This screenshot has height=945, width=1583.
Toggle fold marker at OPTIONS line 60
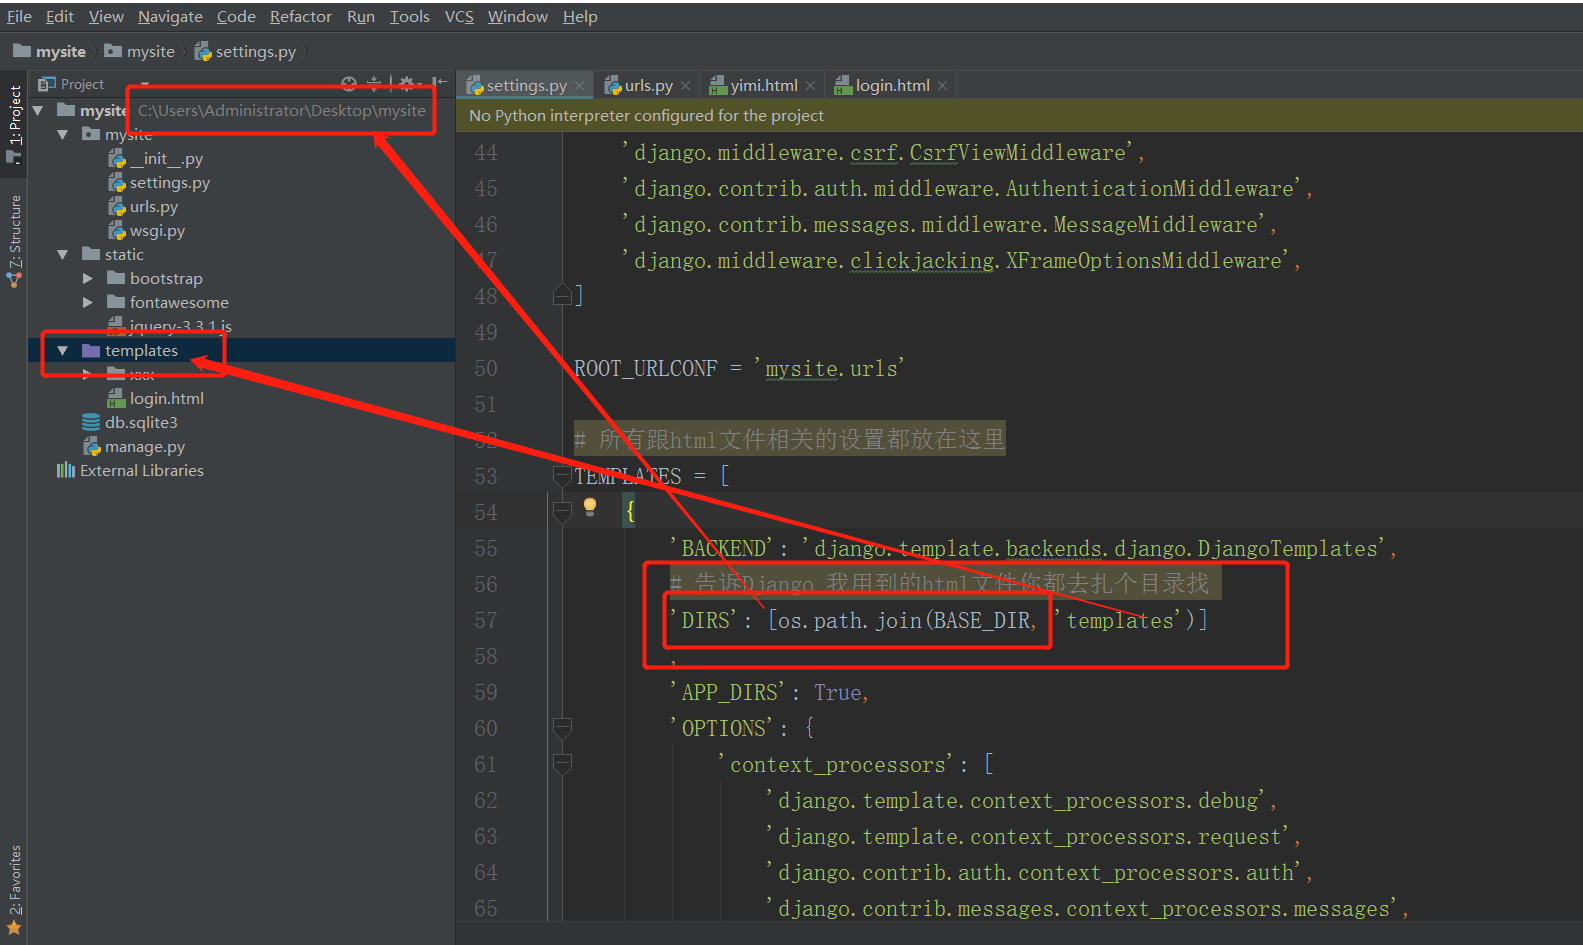pos(563,728)
